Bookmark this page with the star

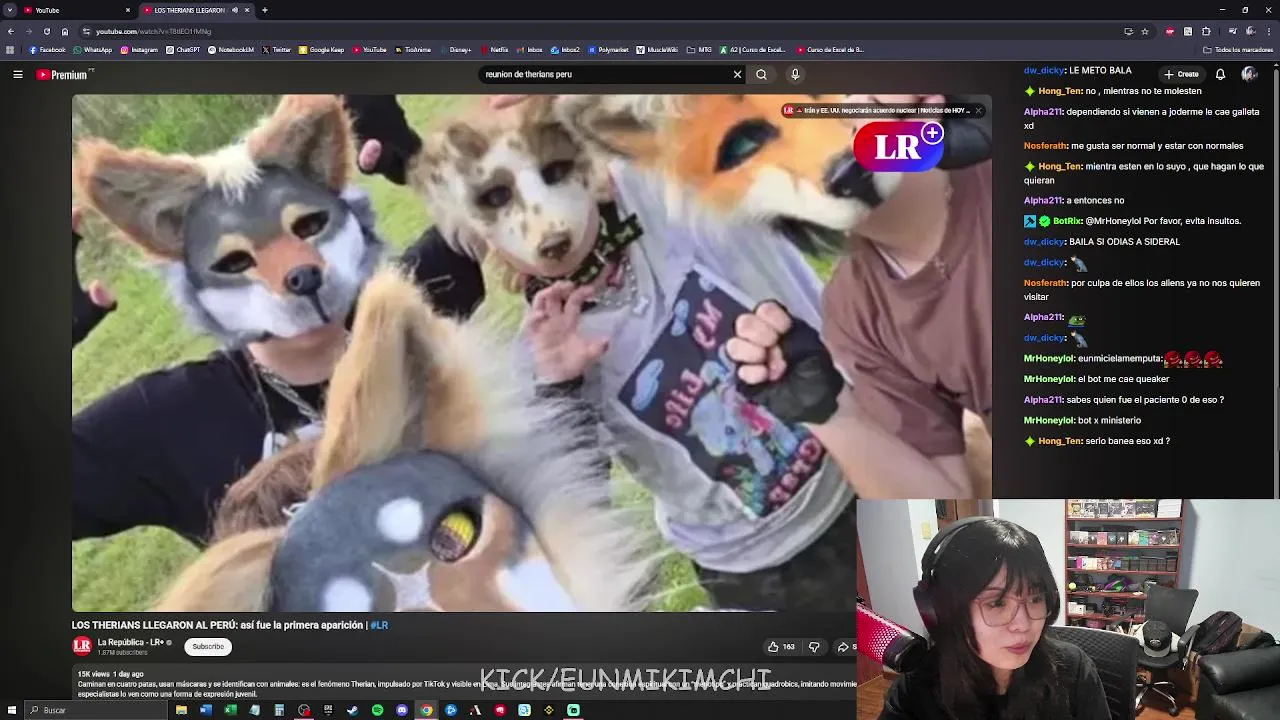pos(1145,31)
